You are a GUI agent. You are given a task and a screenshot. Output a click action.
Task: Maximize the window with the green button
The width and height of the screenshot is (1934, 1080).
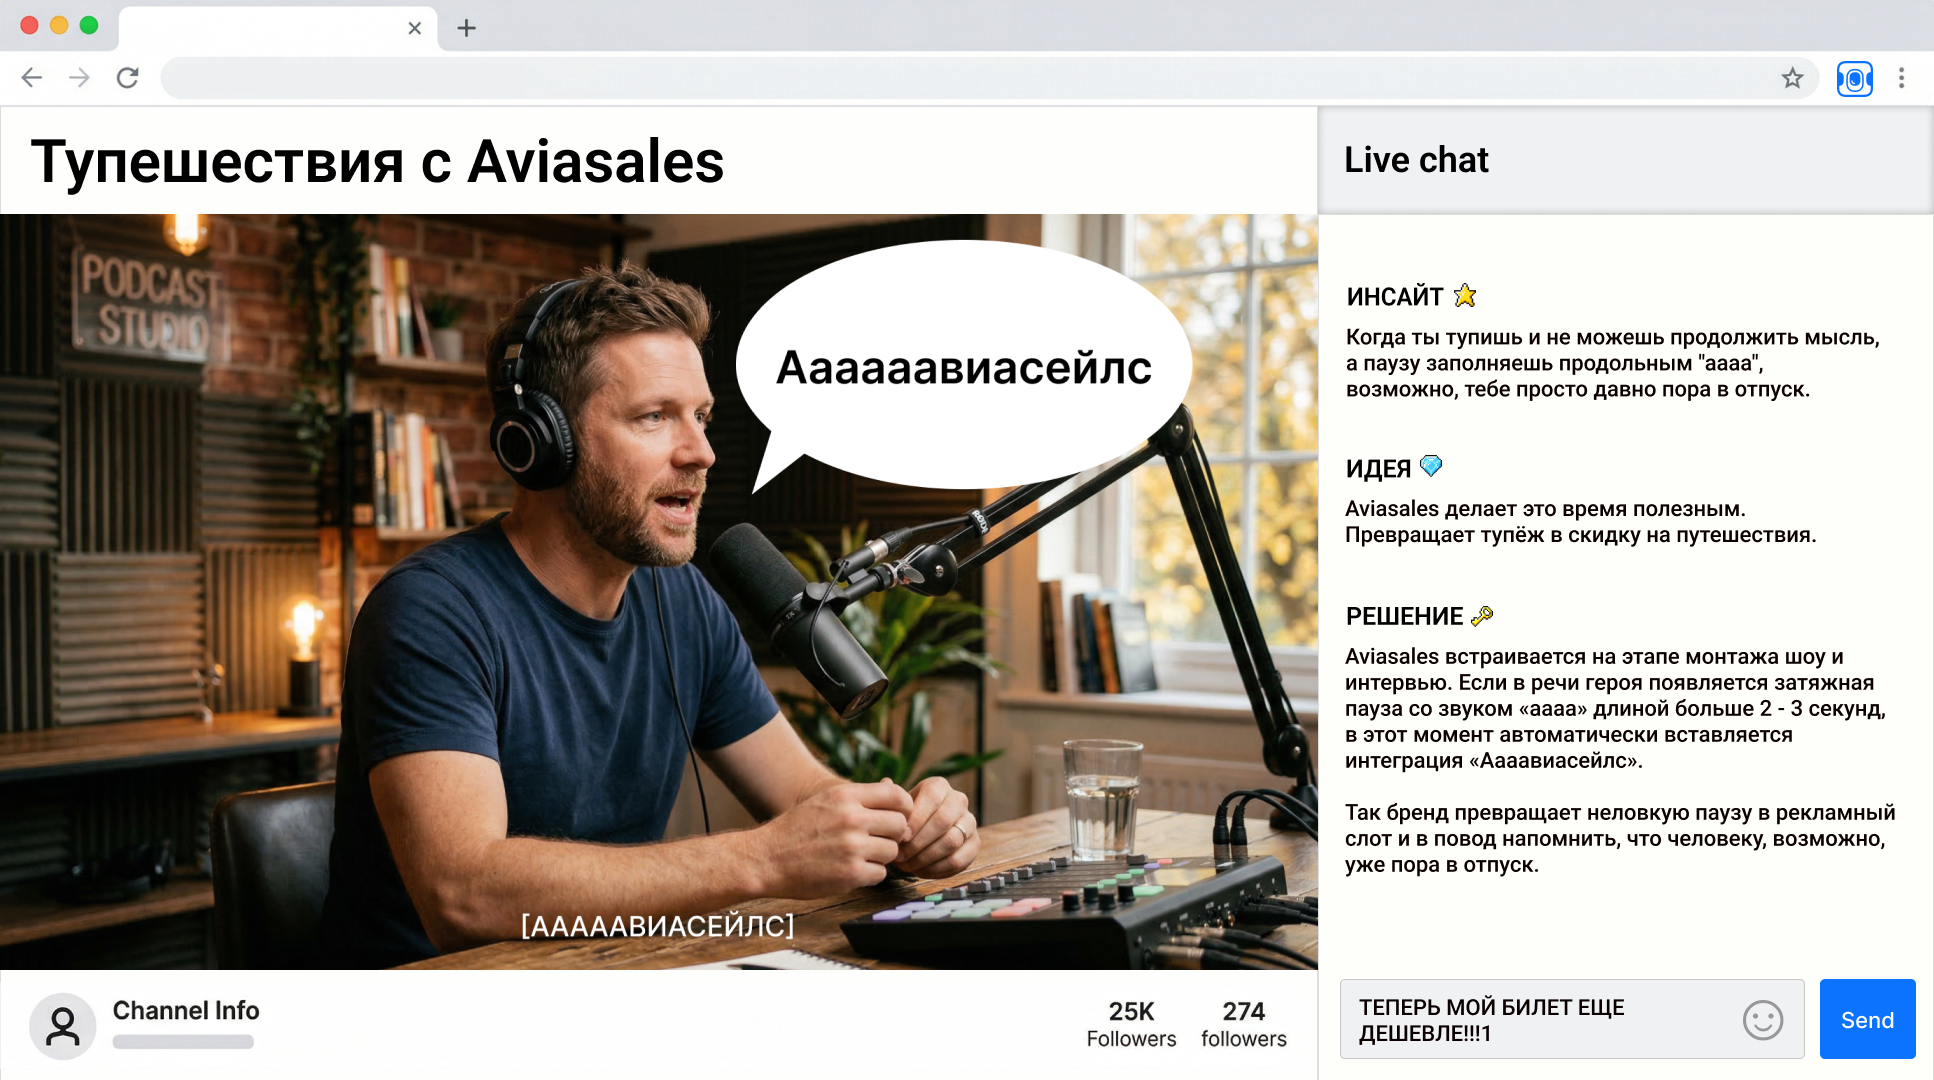tap(89, 26)
